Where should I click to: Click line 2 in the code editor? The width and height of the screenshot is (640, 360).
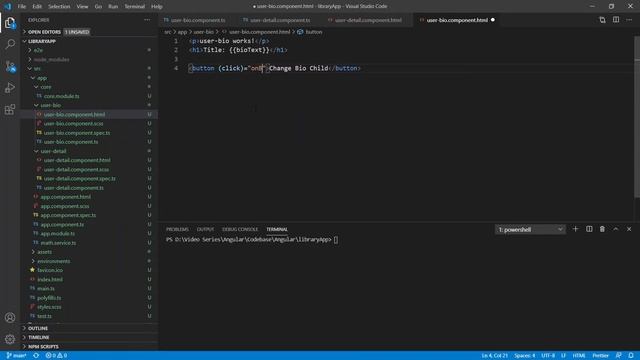pos(238,50)
